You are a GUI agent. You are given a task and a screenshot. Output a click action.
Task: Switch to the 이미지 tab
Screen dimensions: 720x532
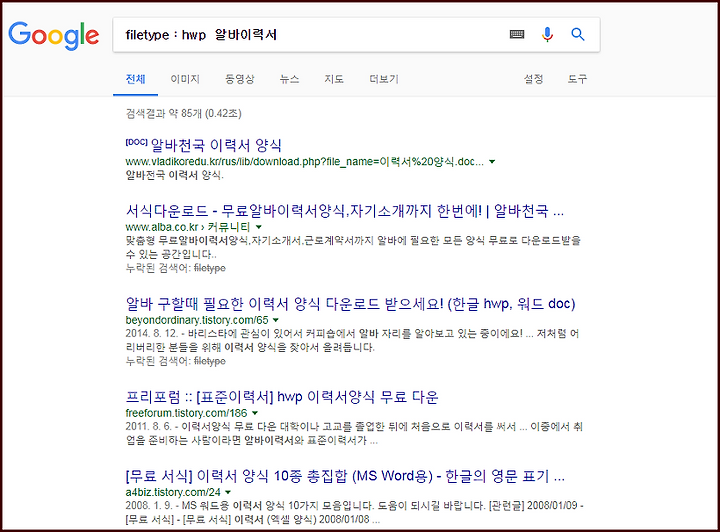point(185,79)
